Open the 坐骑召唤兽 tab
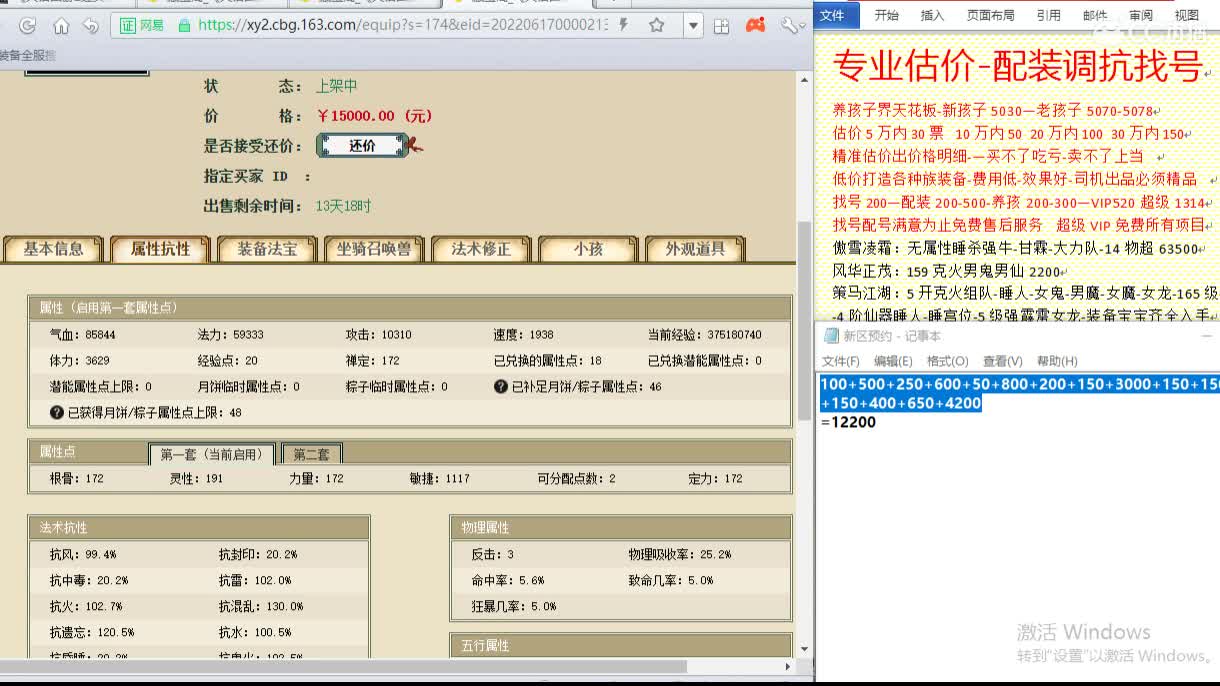This screenshot has width=1220, height=686. coord(374,249)
